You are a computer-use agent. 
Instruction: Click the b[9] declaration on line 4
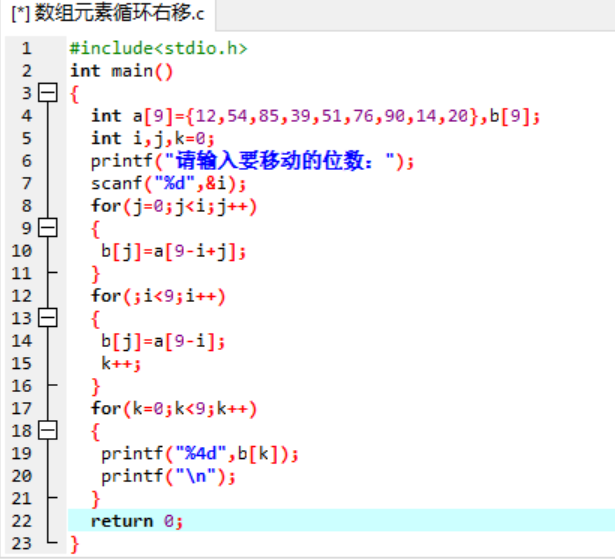[510, 117]
